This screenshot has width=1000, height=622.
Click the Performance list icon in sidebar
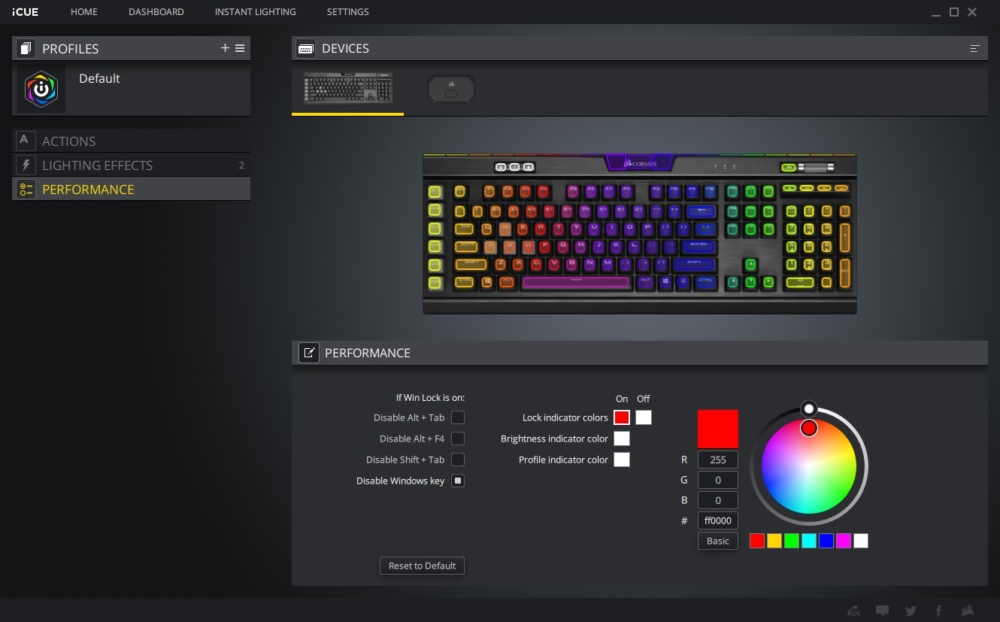point(26,189)
